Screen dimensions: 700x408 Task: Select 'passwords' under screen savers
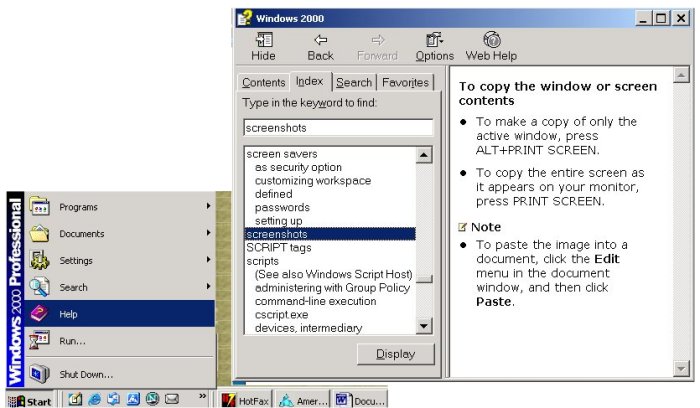[x=281, y=207]
